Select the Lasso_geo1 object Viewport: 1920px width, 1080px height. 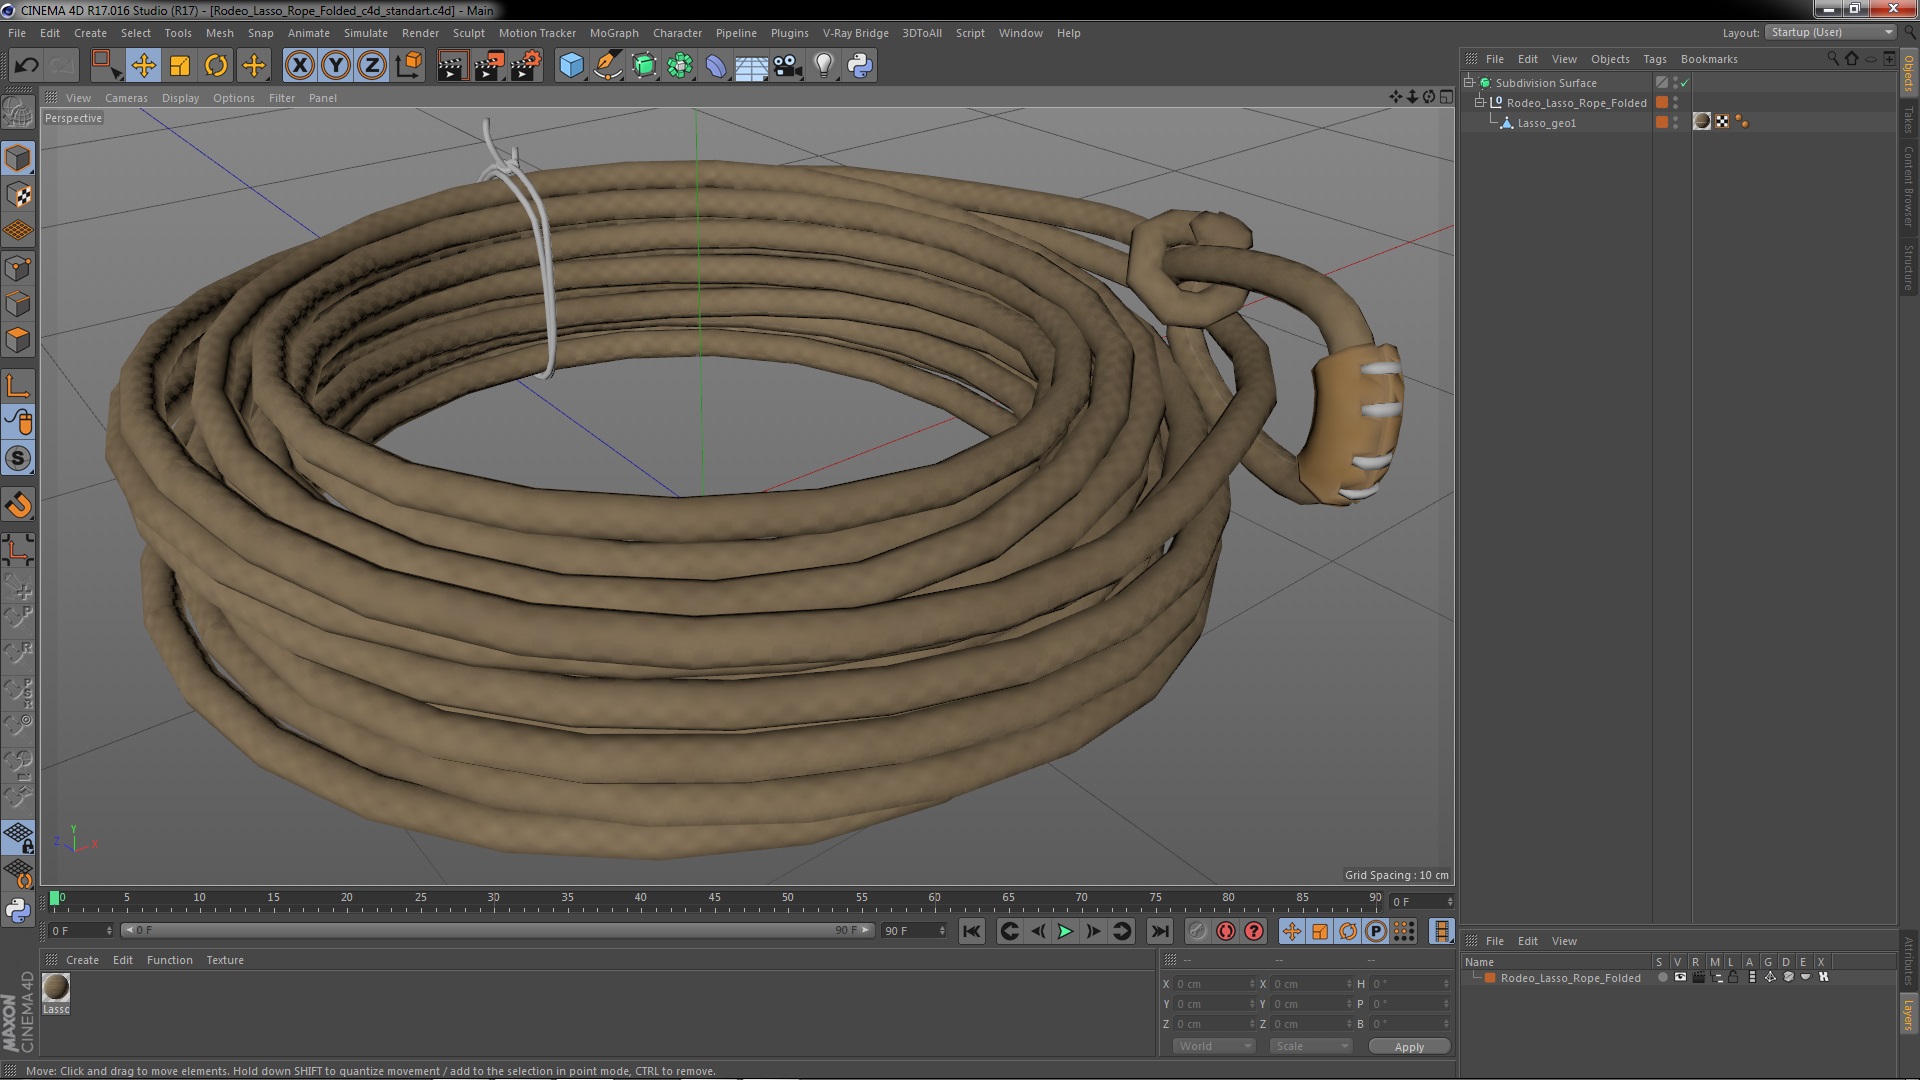click(1546, 123)
